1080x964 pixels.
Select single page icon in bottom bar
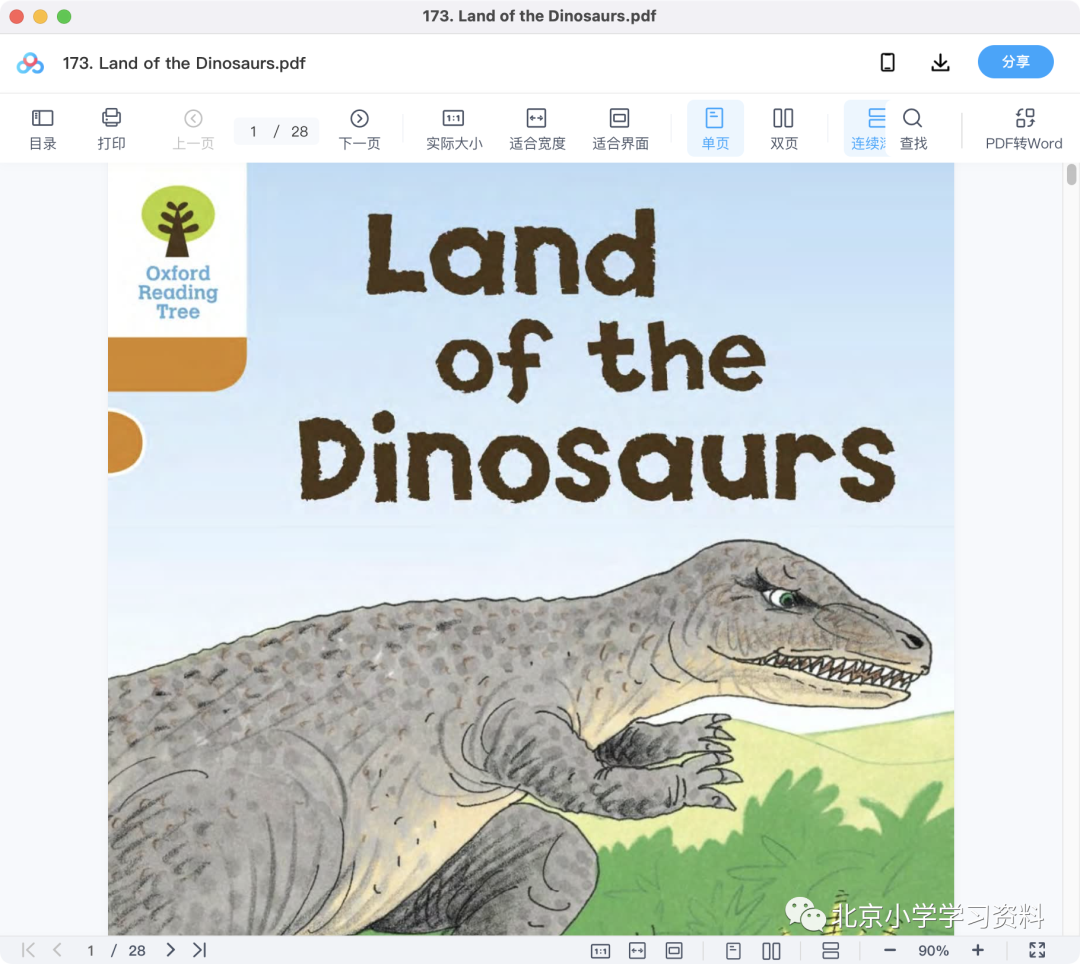click(733, 951)
